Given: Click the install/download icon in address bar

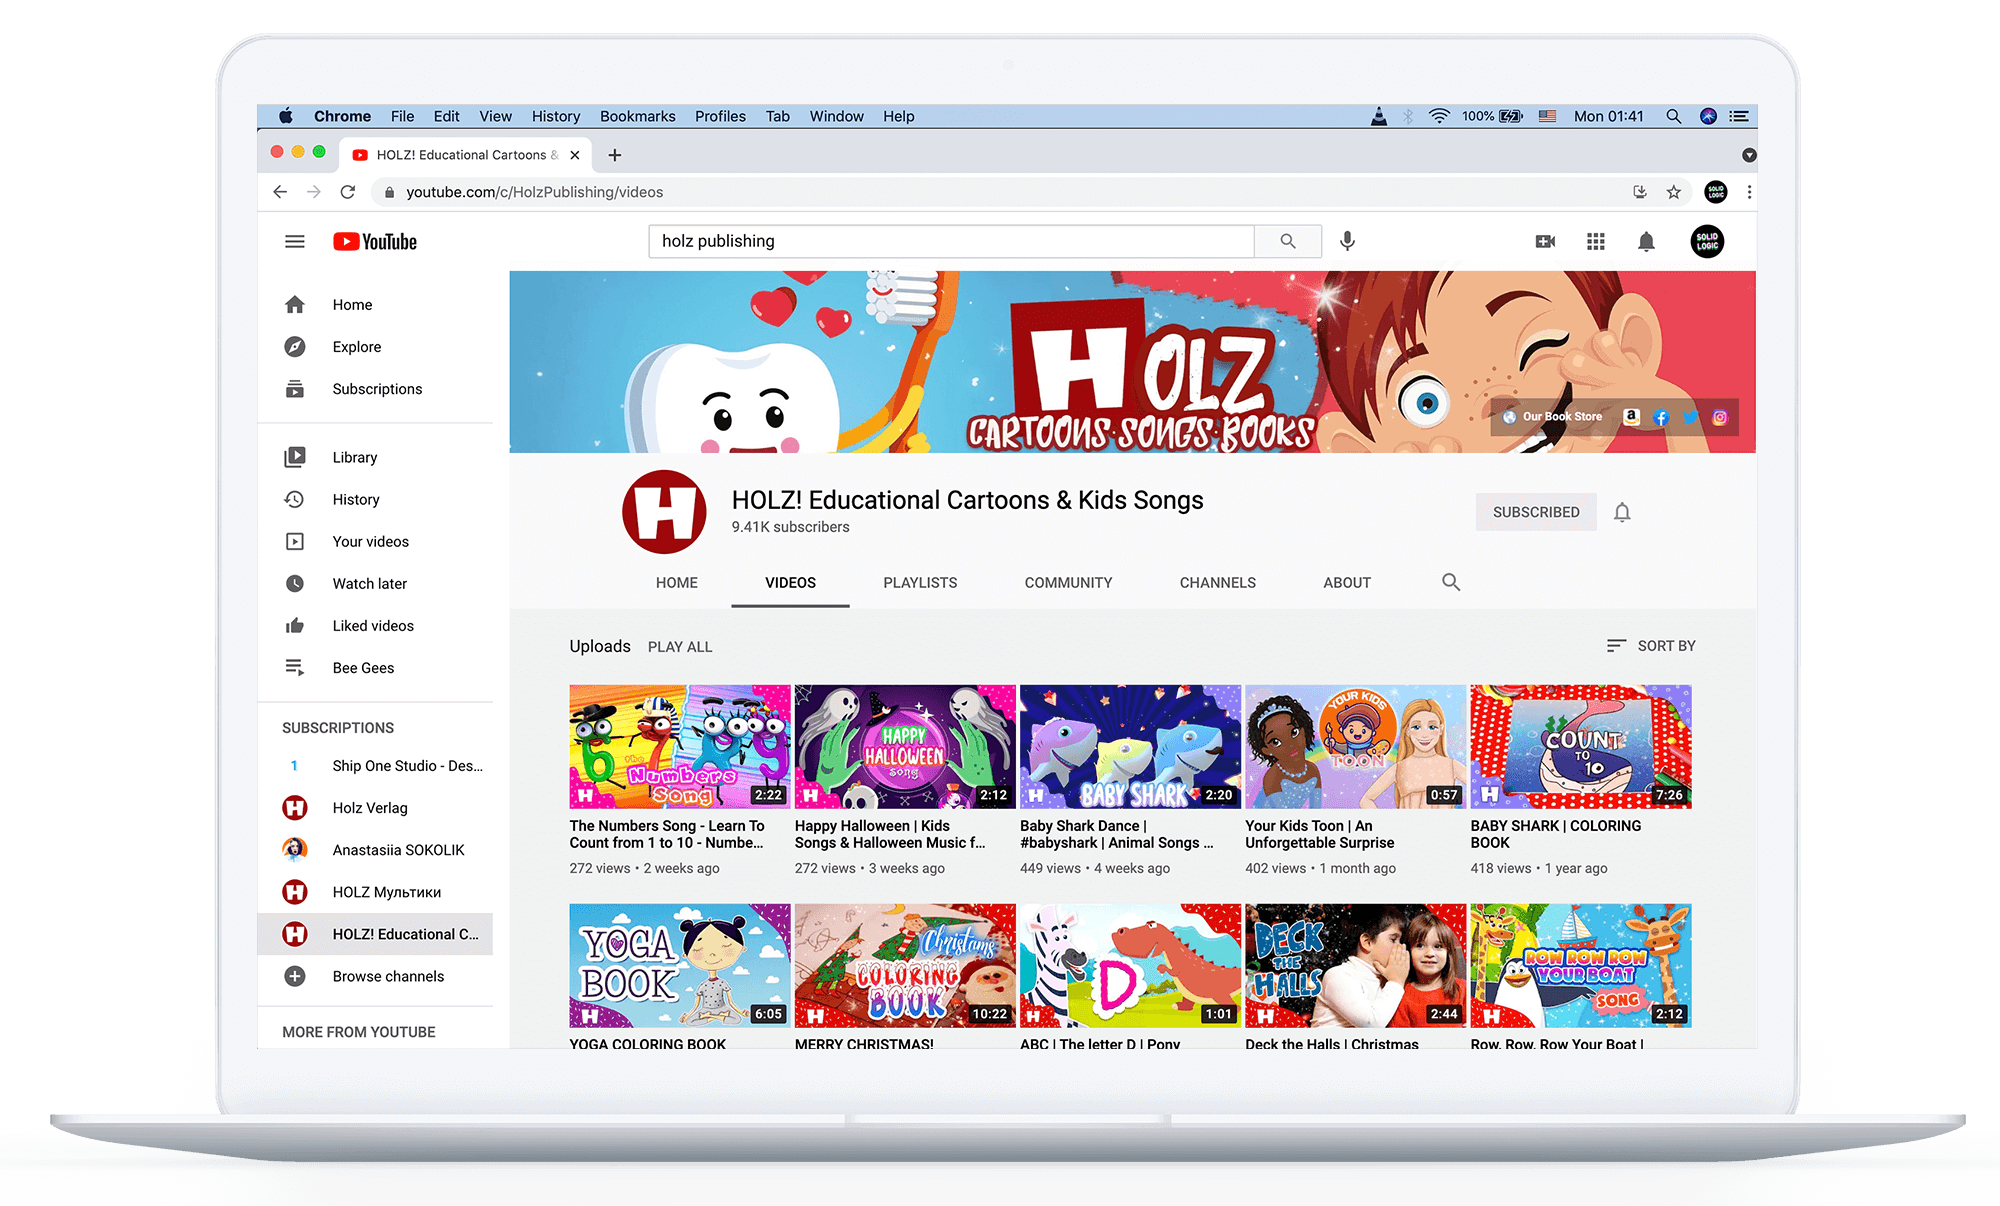Looking at the screenshot, I should [x=1640, y=192].
